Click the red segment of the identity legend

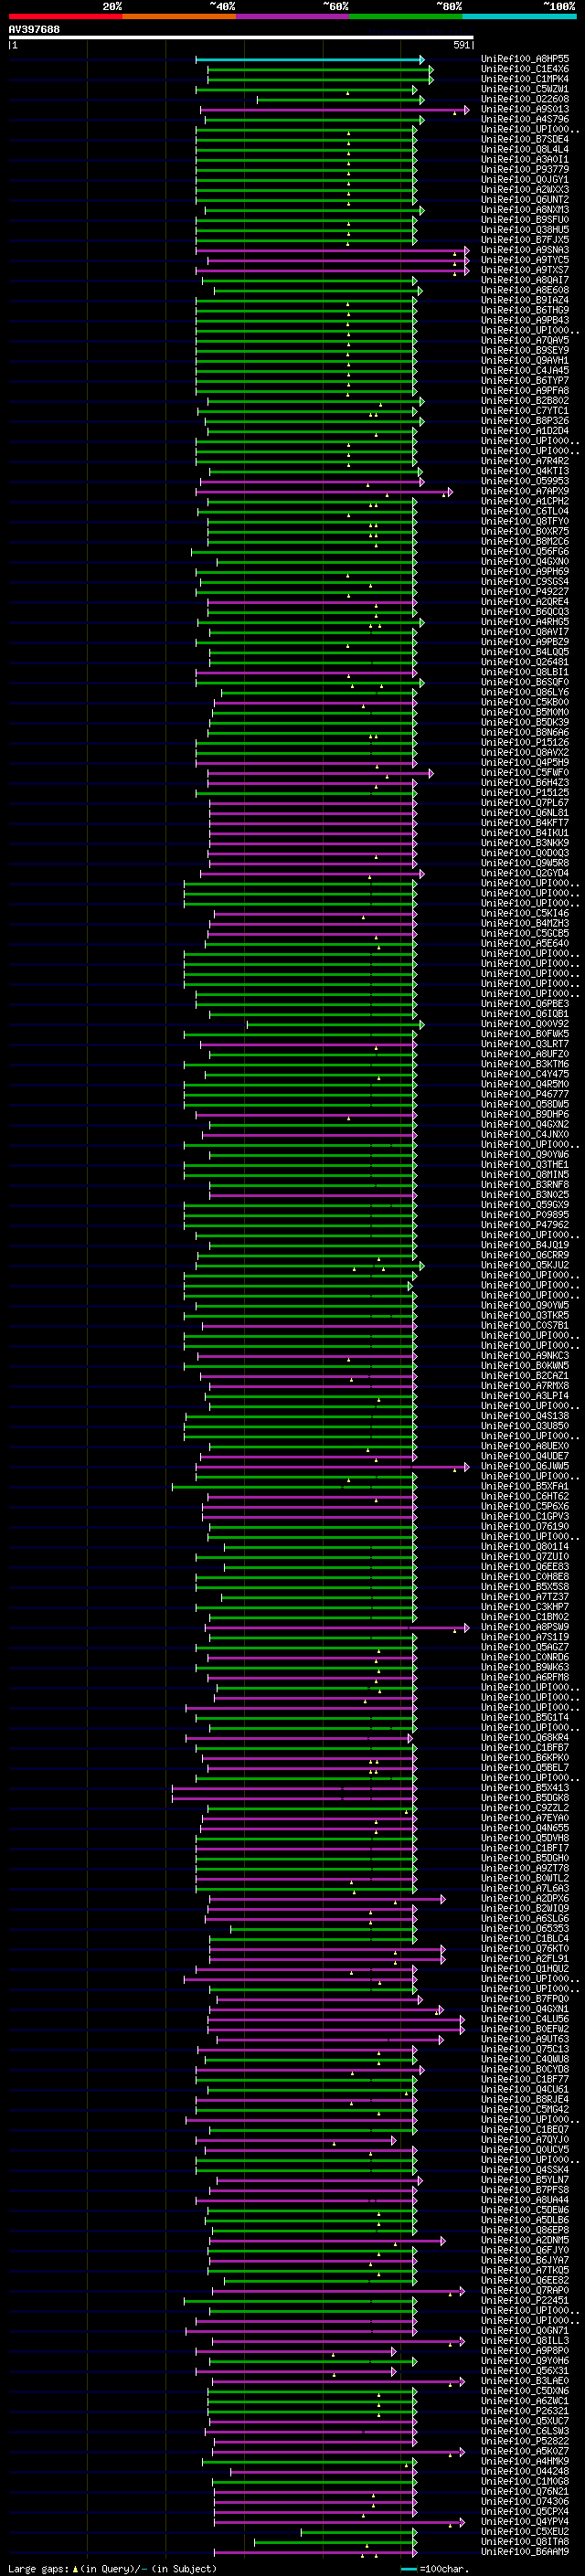tap(65, 16)
